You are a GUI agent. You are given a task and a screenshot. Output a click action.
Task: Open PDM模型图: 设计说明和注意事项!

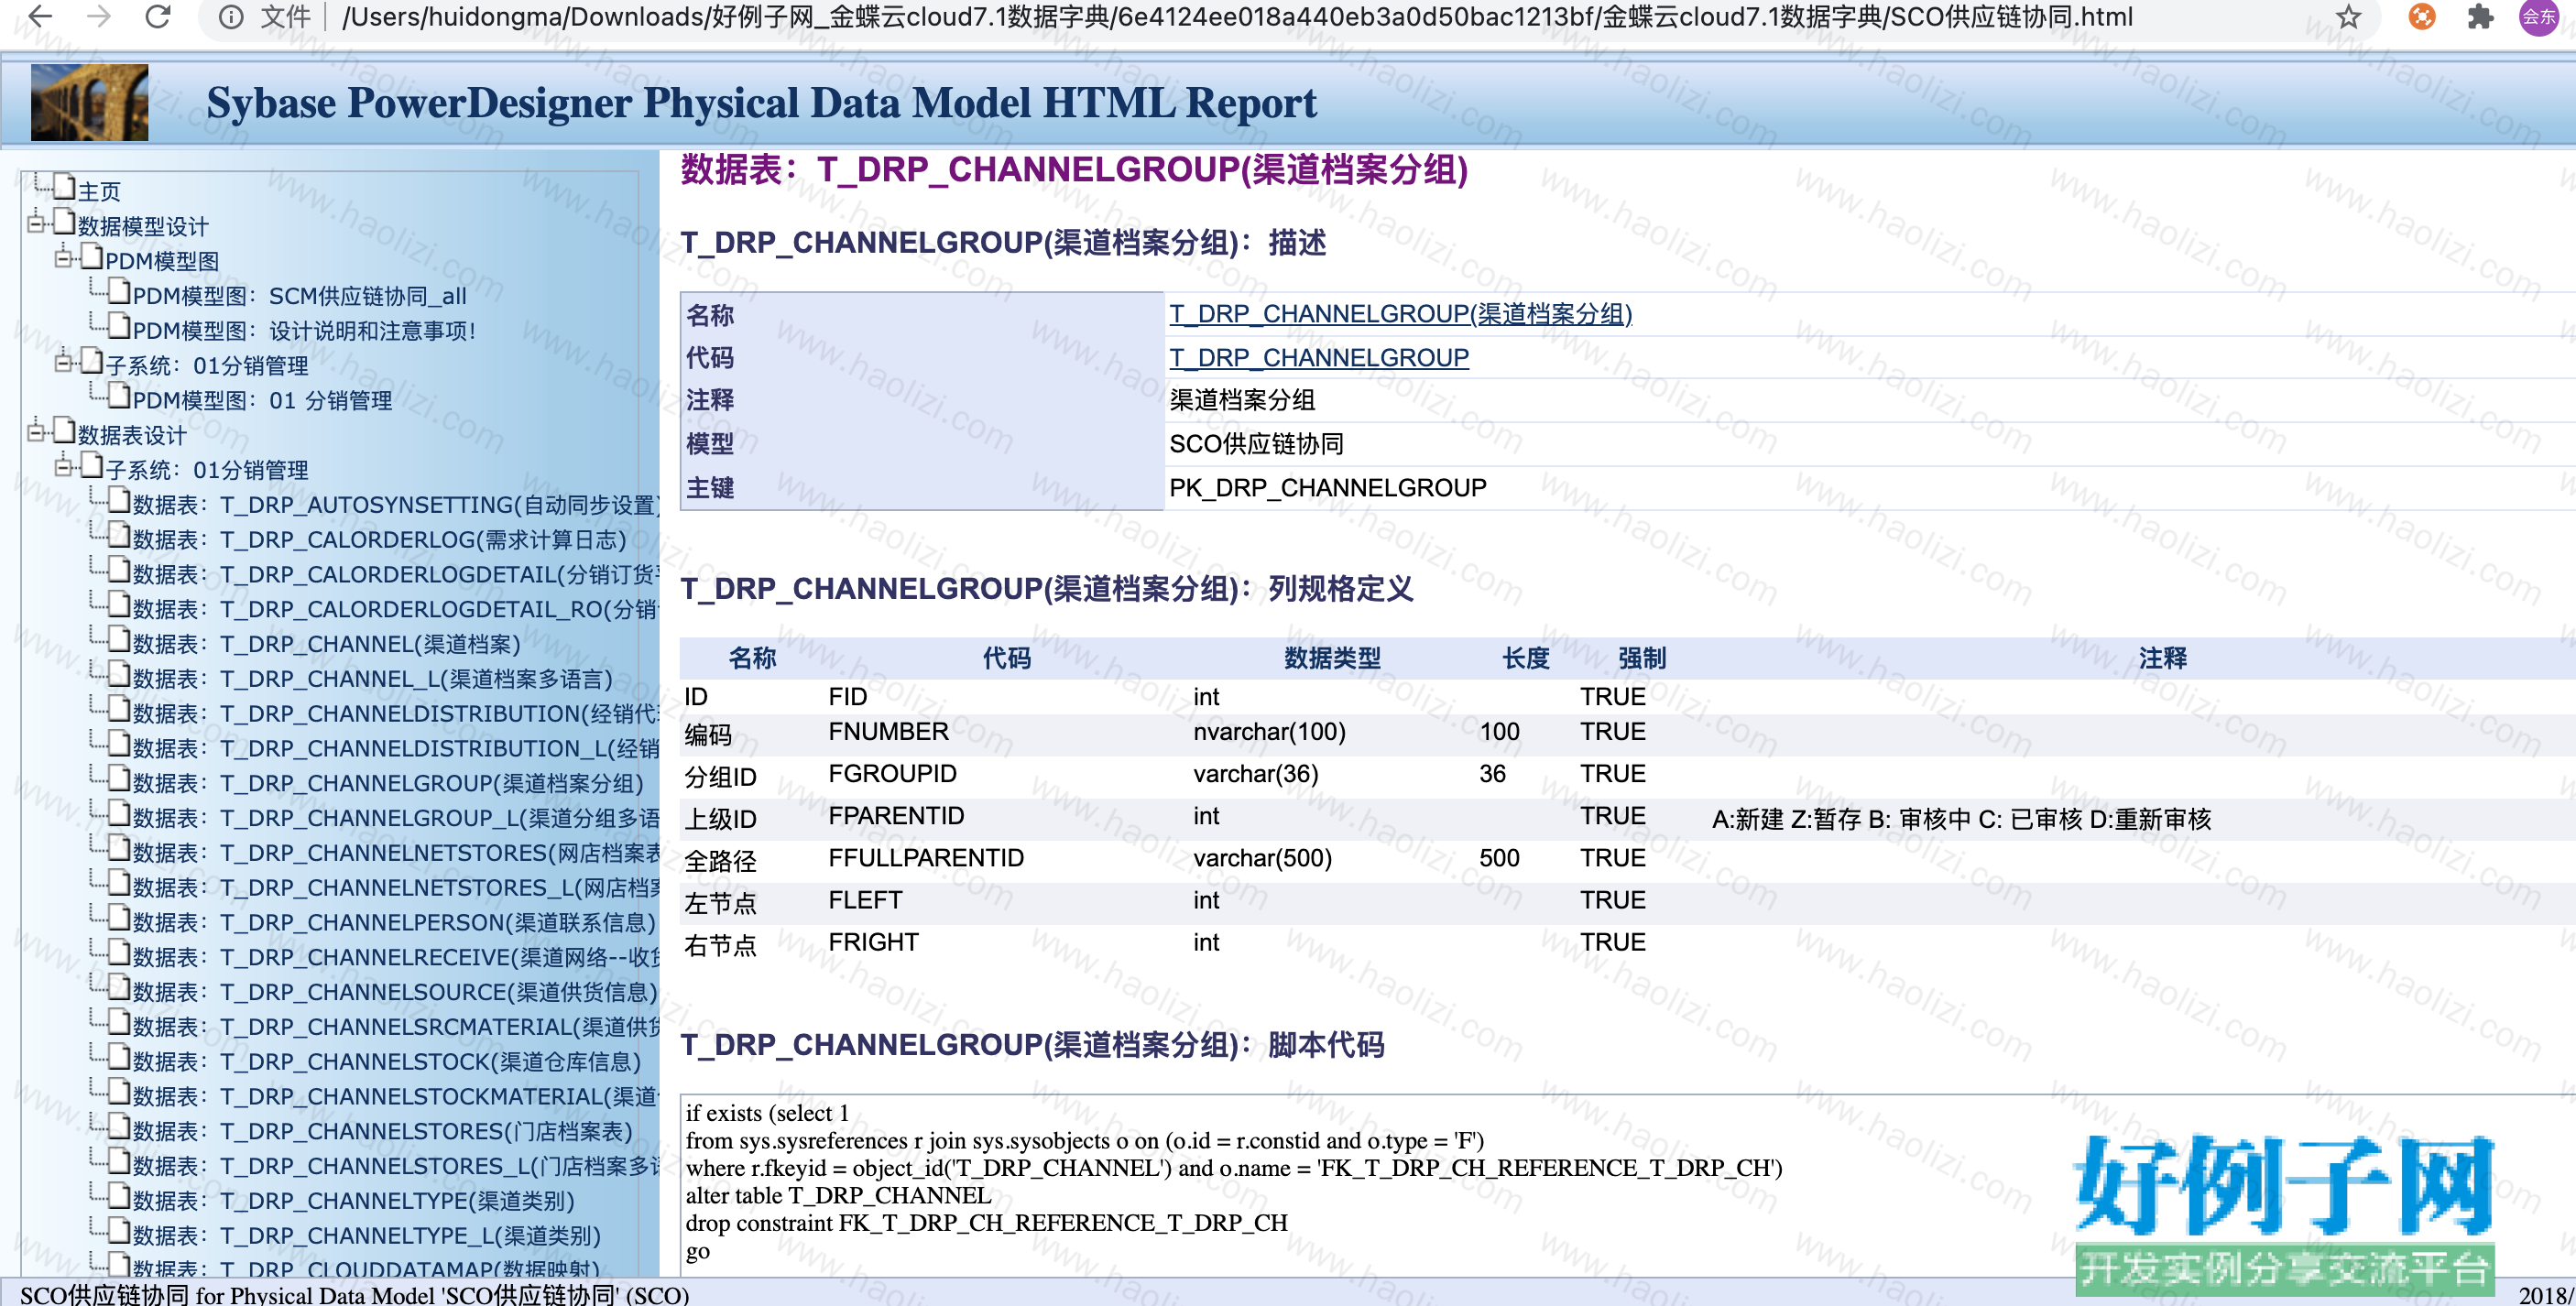click(x=305, y=331)
